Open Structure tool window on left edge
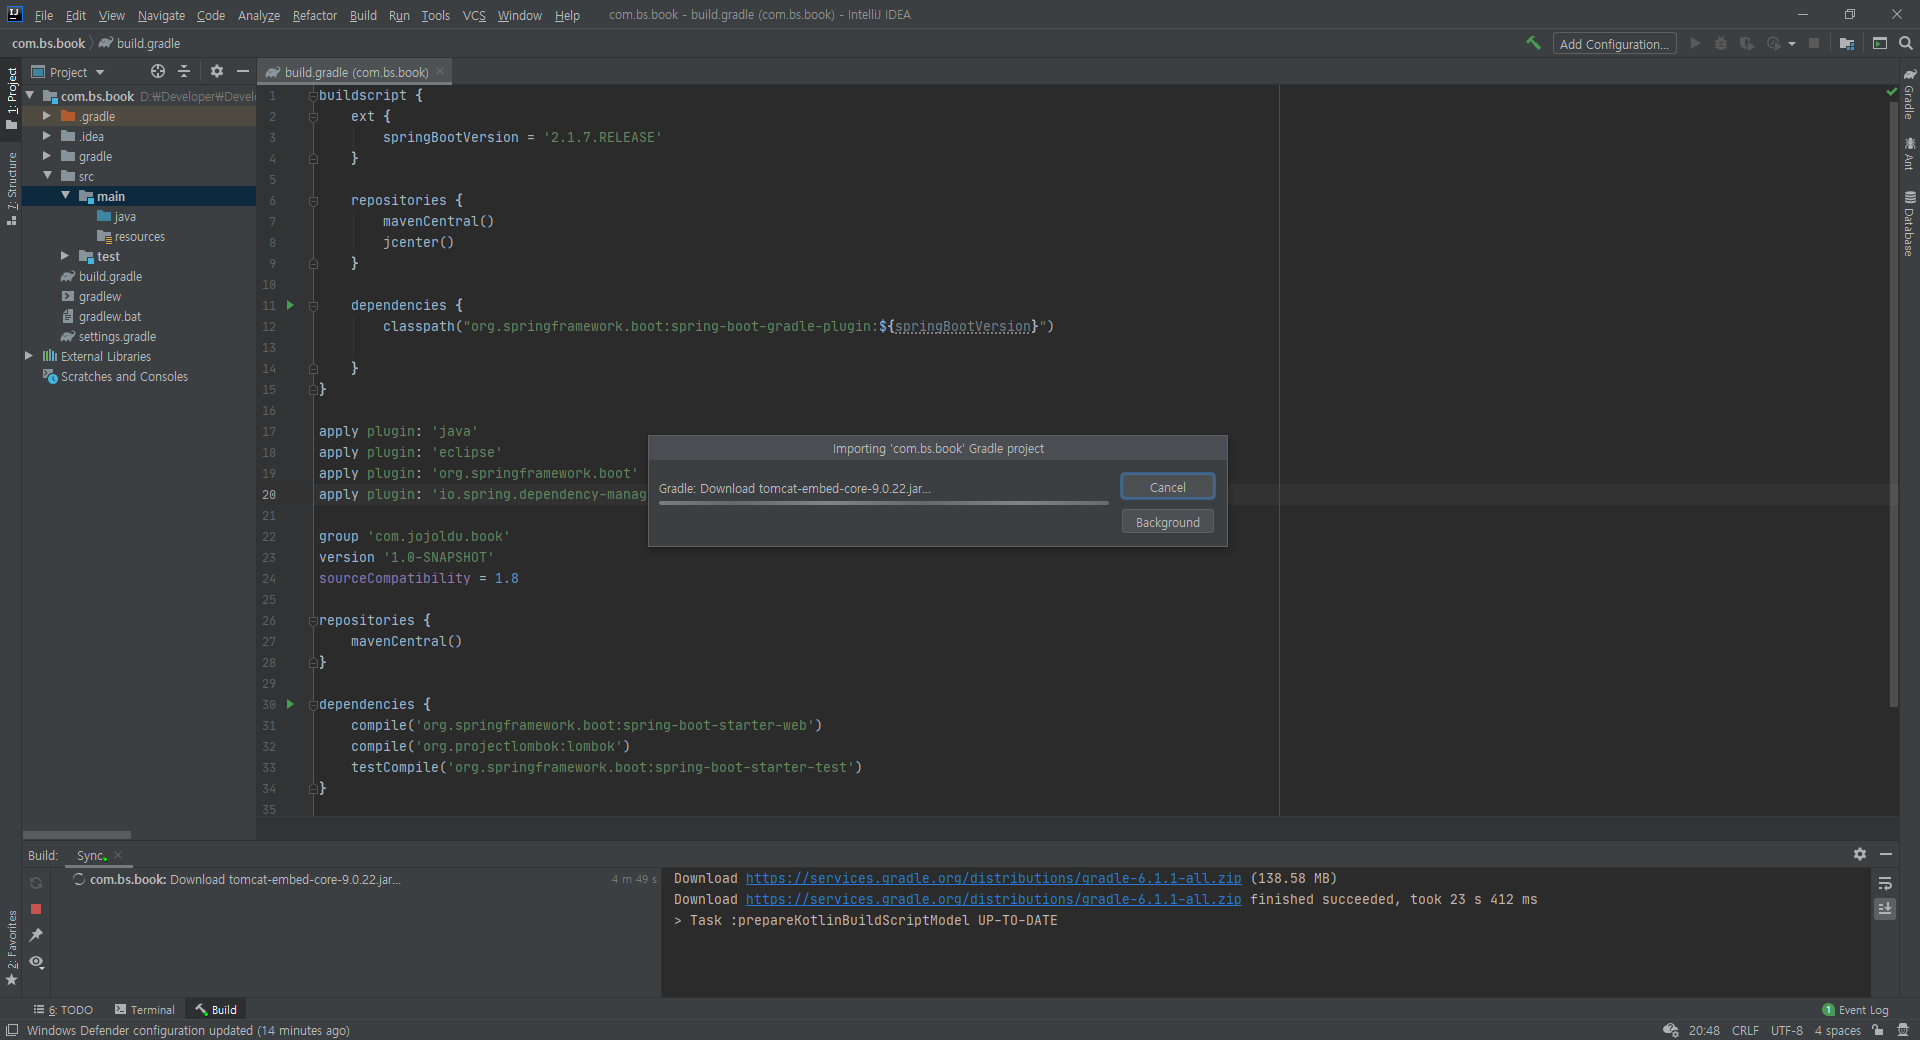 12,188
